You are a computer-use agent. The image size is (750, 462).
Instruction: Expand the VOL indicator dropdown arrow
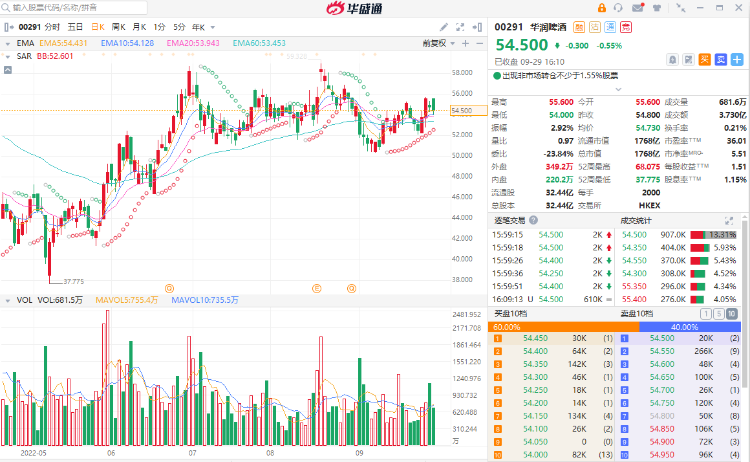[8, 300]
